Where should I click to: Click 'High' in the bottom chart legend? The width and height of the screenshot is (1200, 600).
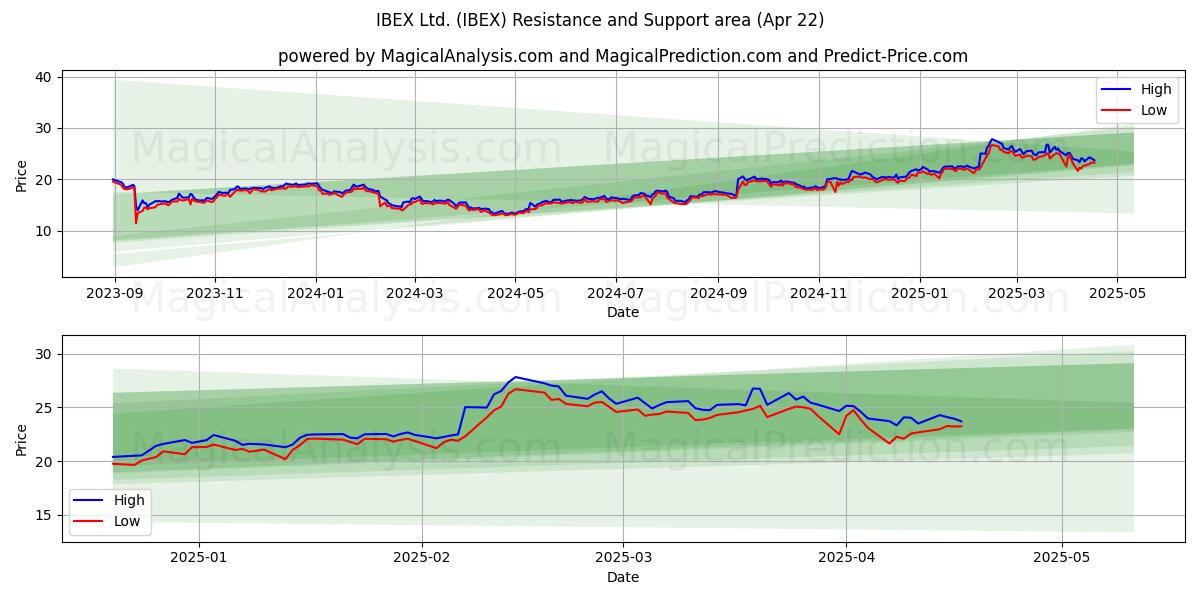click(x=128, y=500)
